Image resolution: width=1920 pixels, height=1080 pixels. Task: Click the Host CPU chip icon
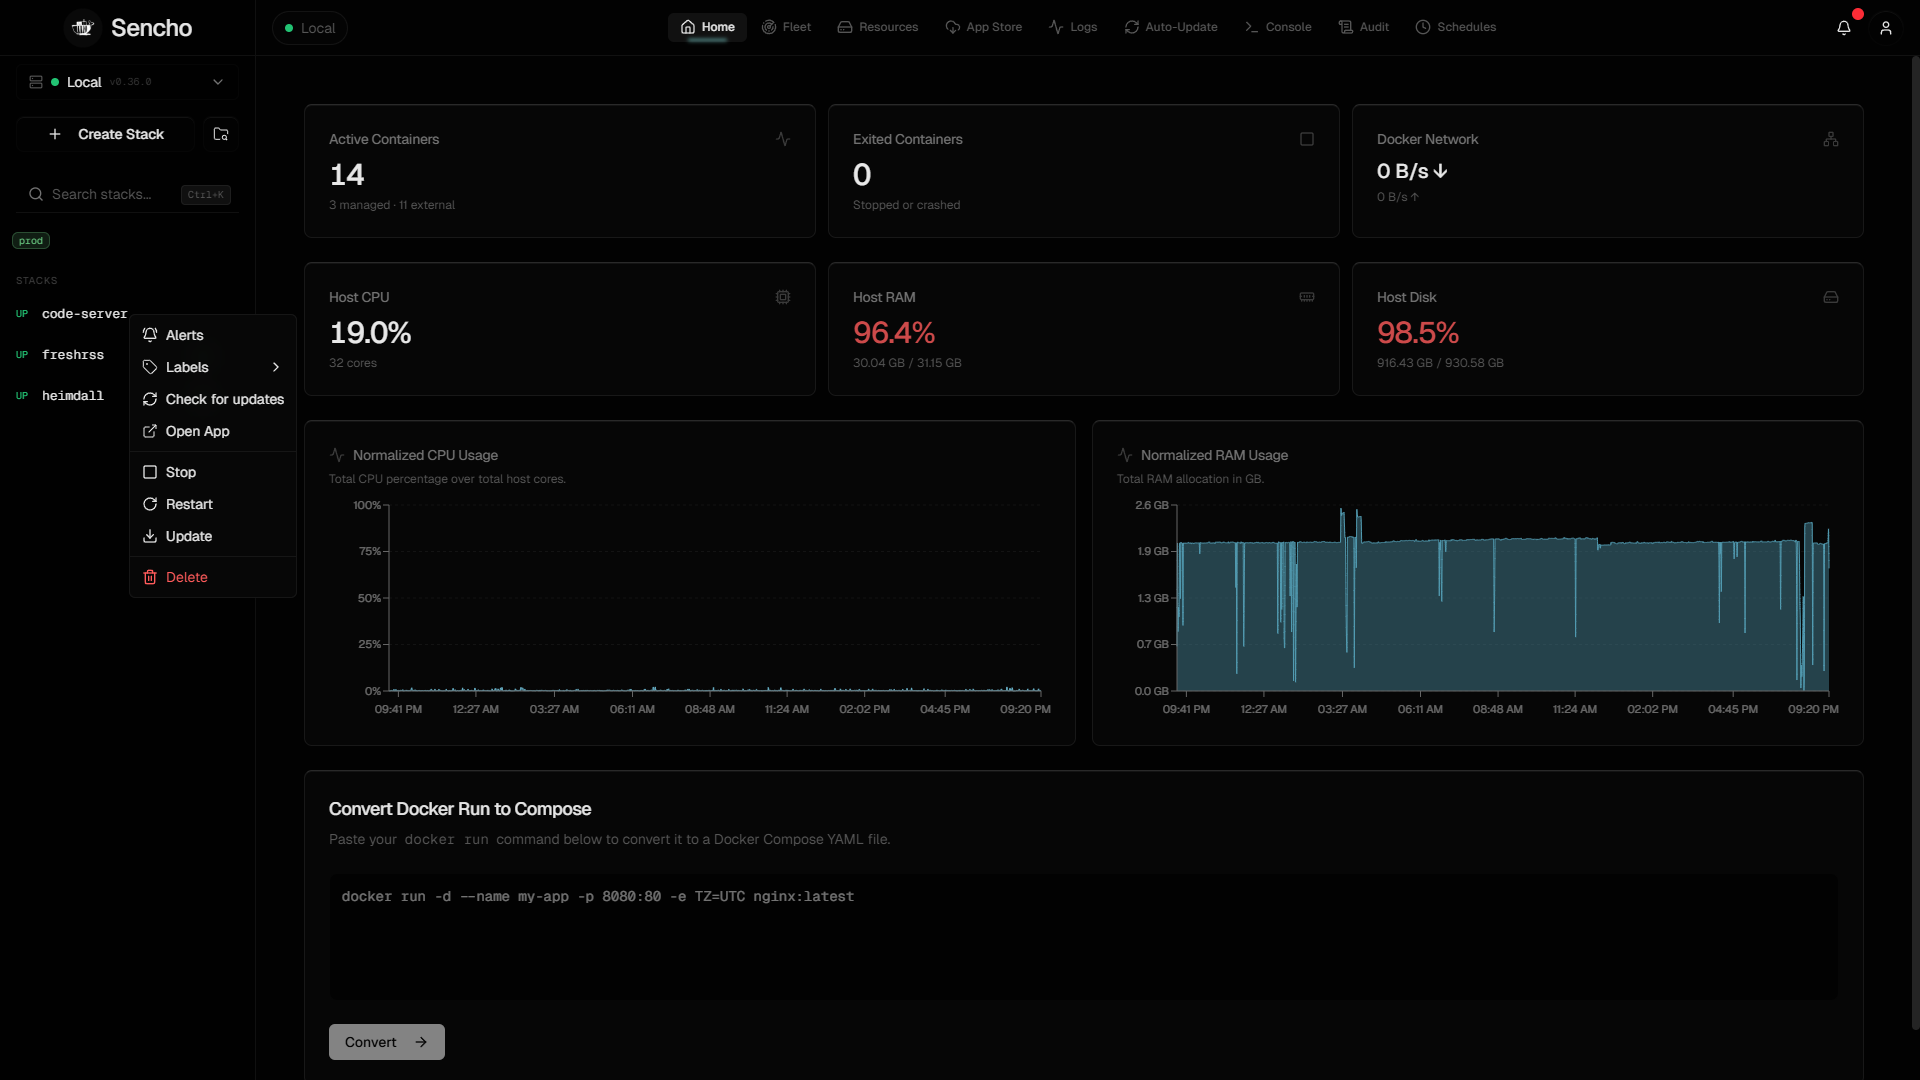783,297
